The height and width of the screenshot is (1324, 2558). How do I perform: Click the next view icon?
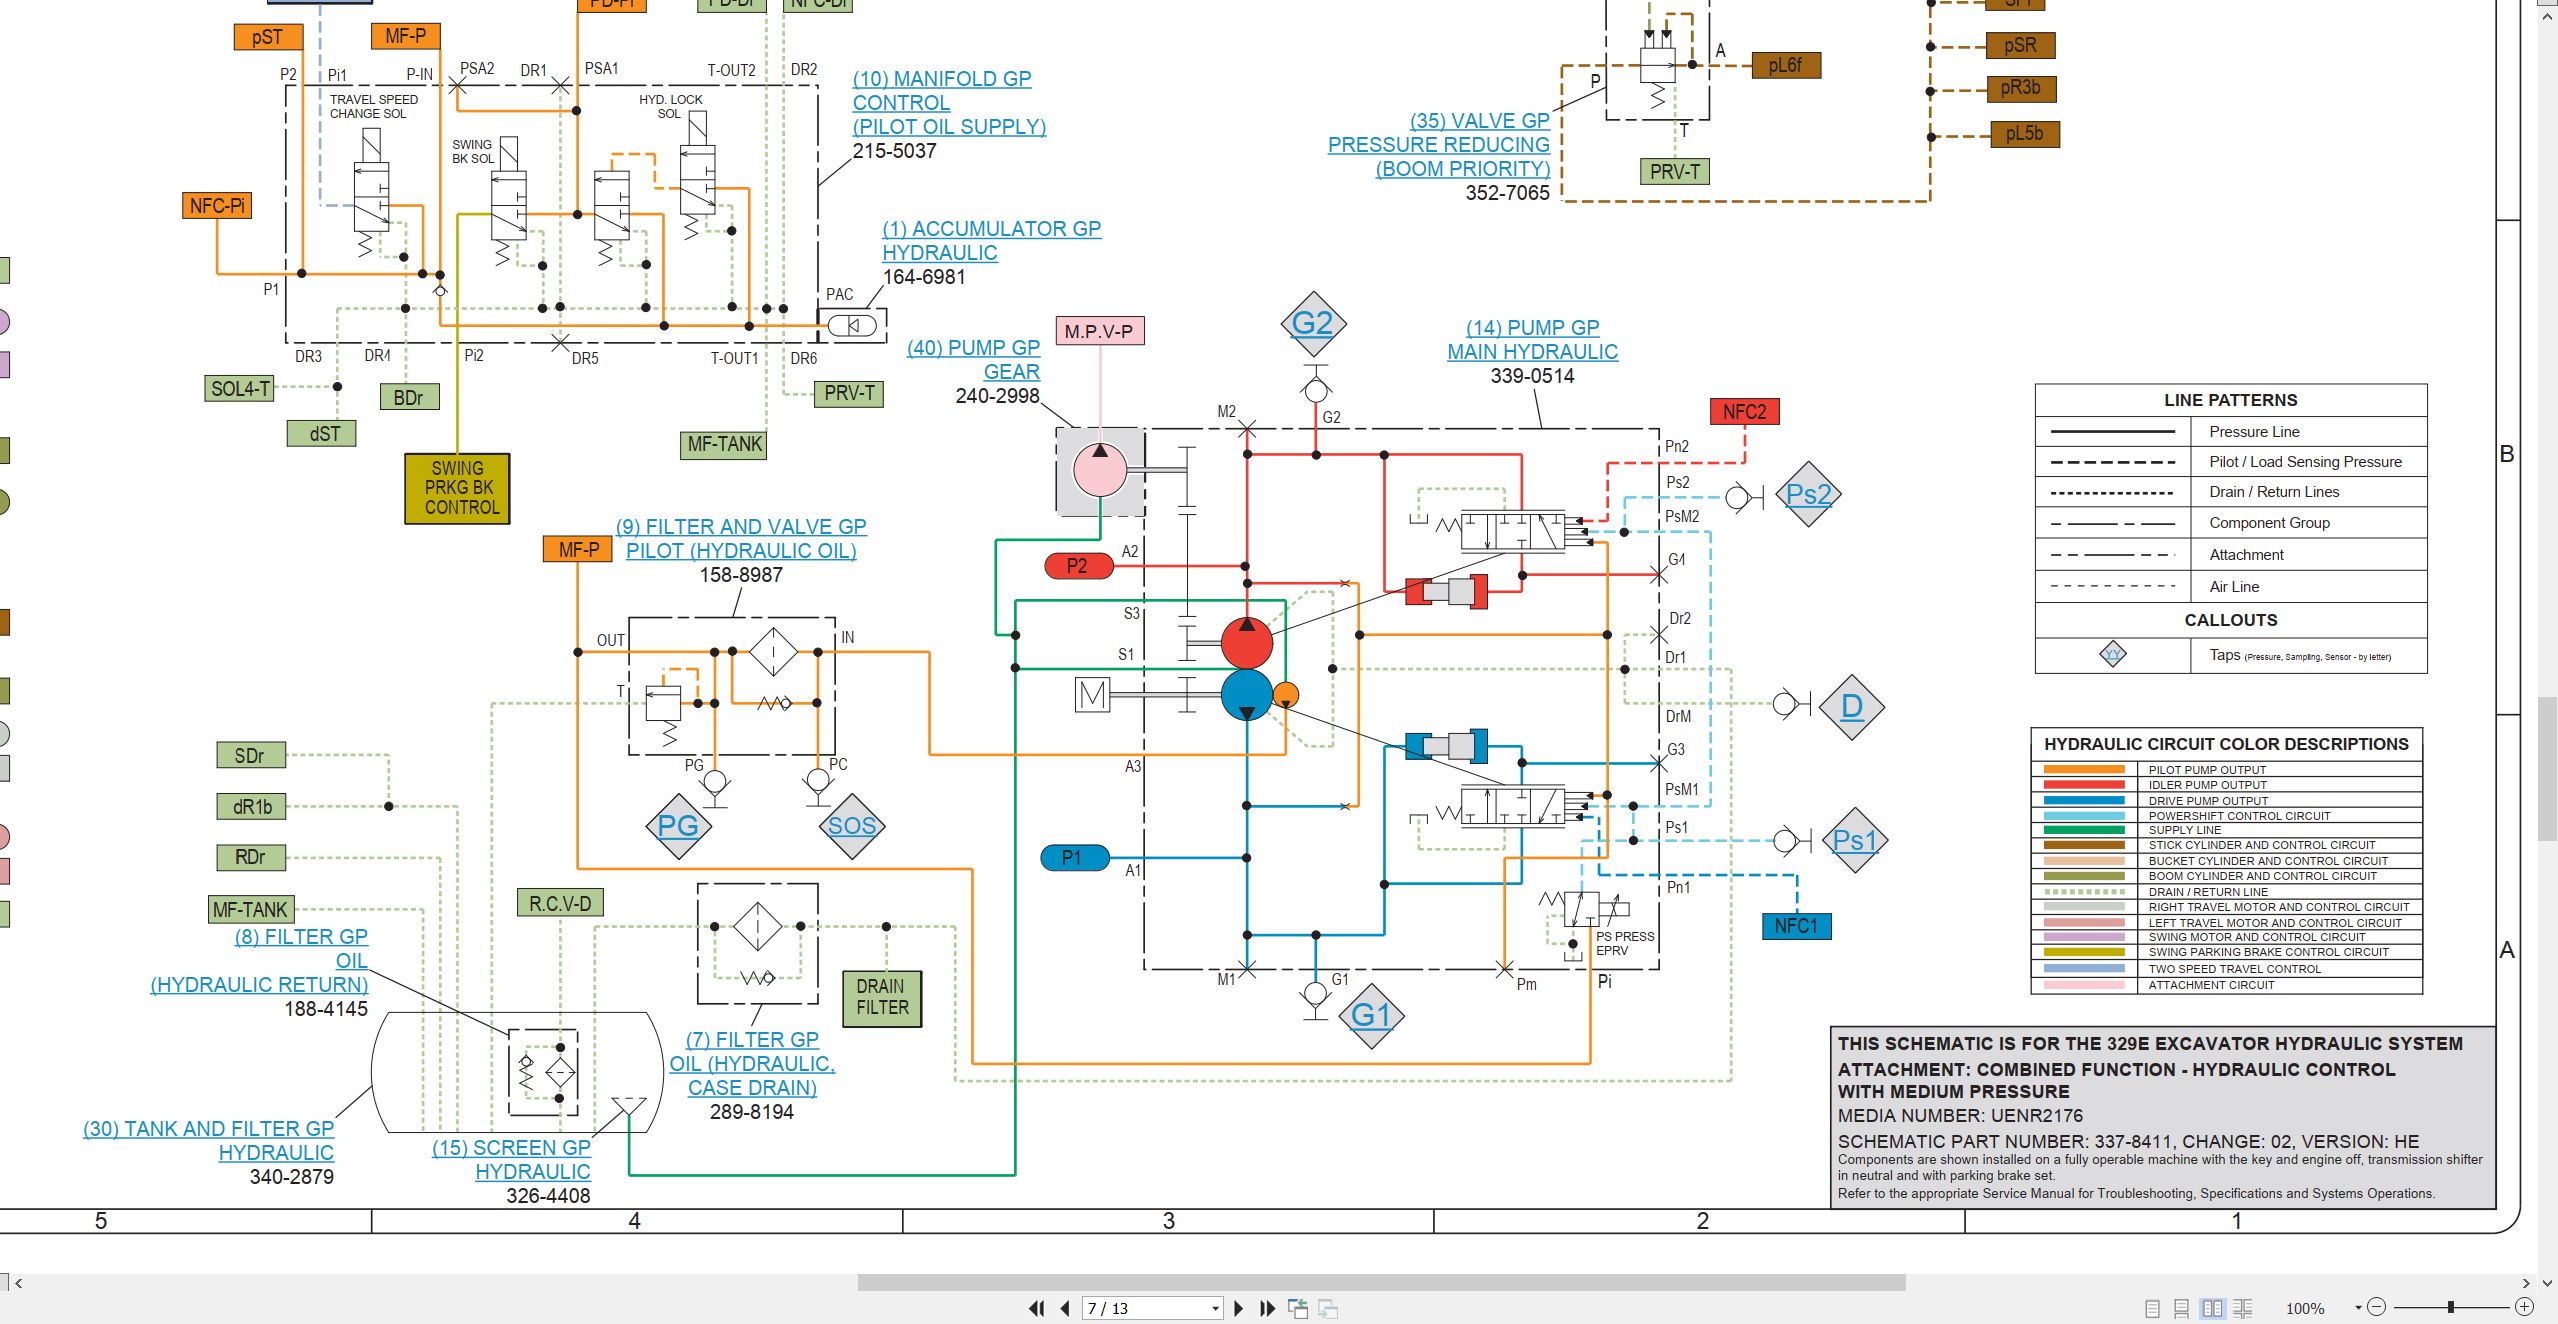(x=1328, y=1308)
